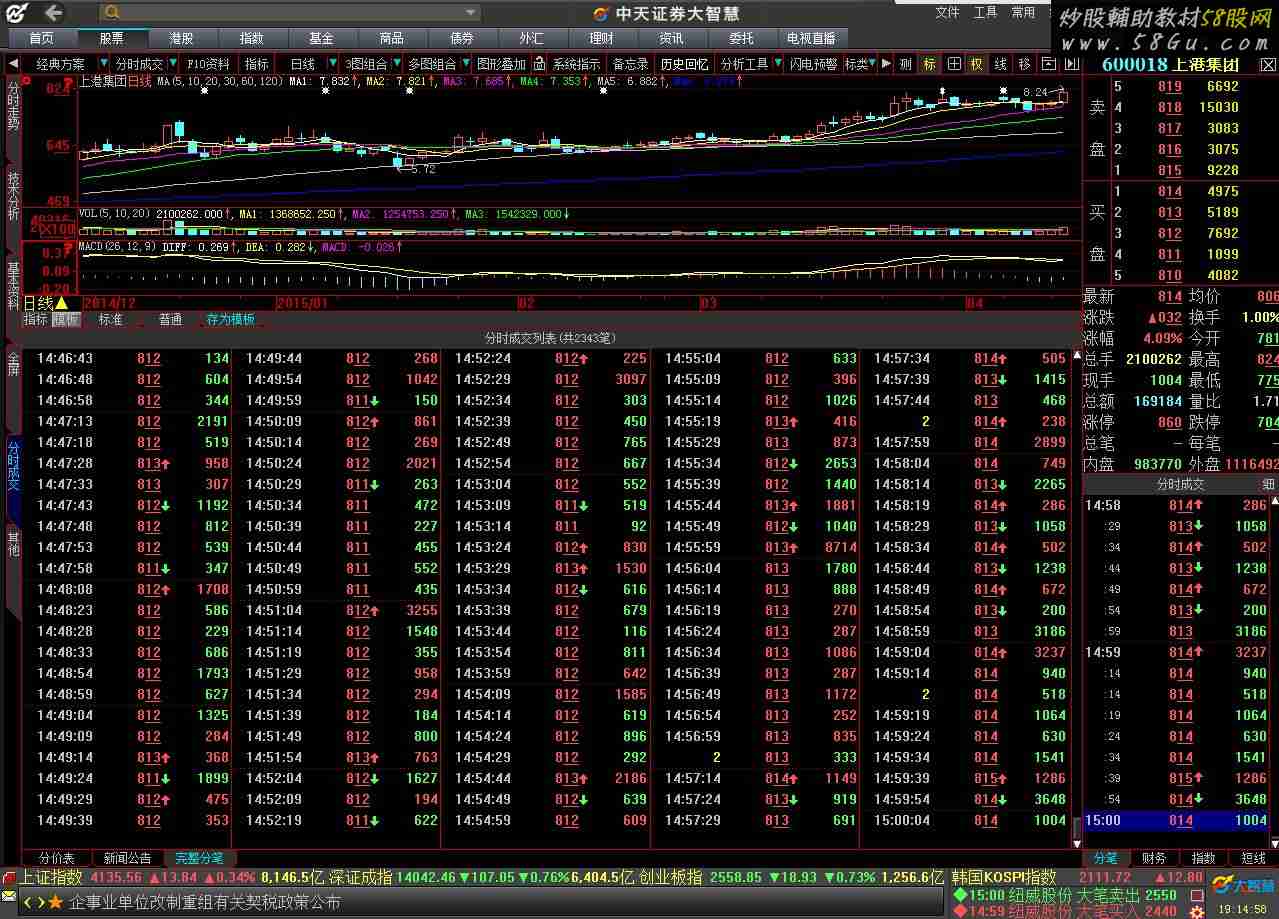Switch to the 完整分笔 bottom tab
The height and width of the screenshot is (919, 1279).
[x=199, y=858]
